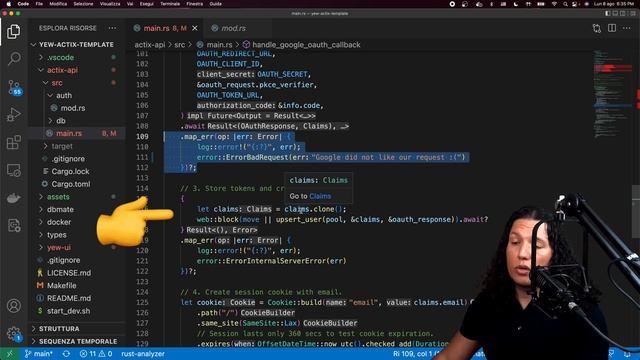Open the Accounts menu icon
This screenshot has height=360, width=640.
click(x=13, y=305)
